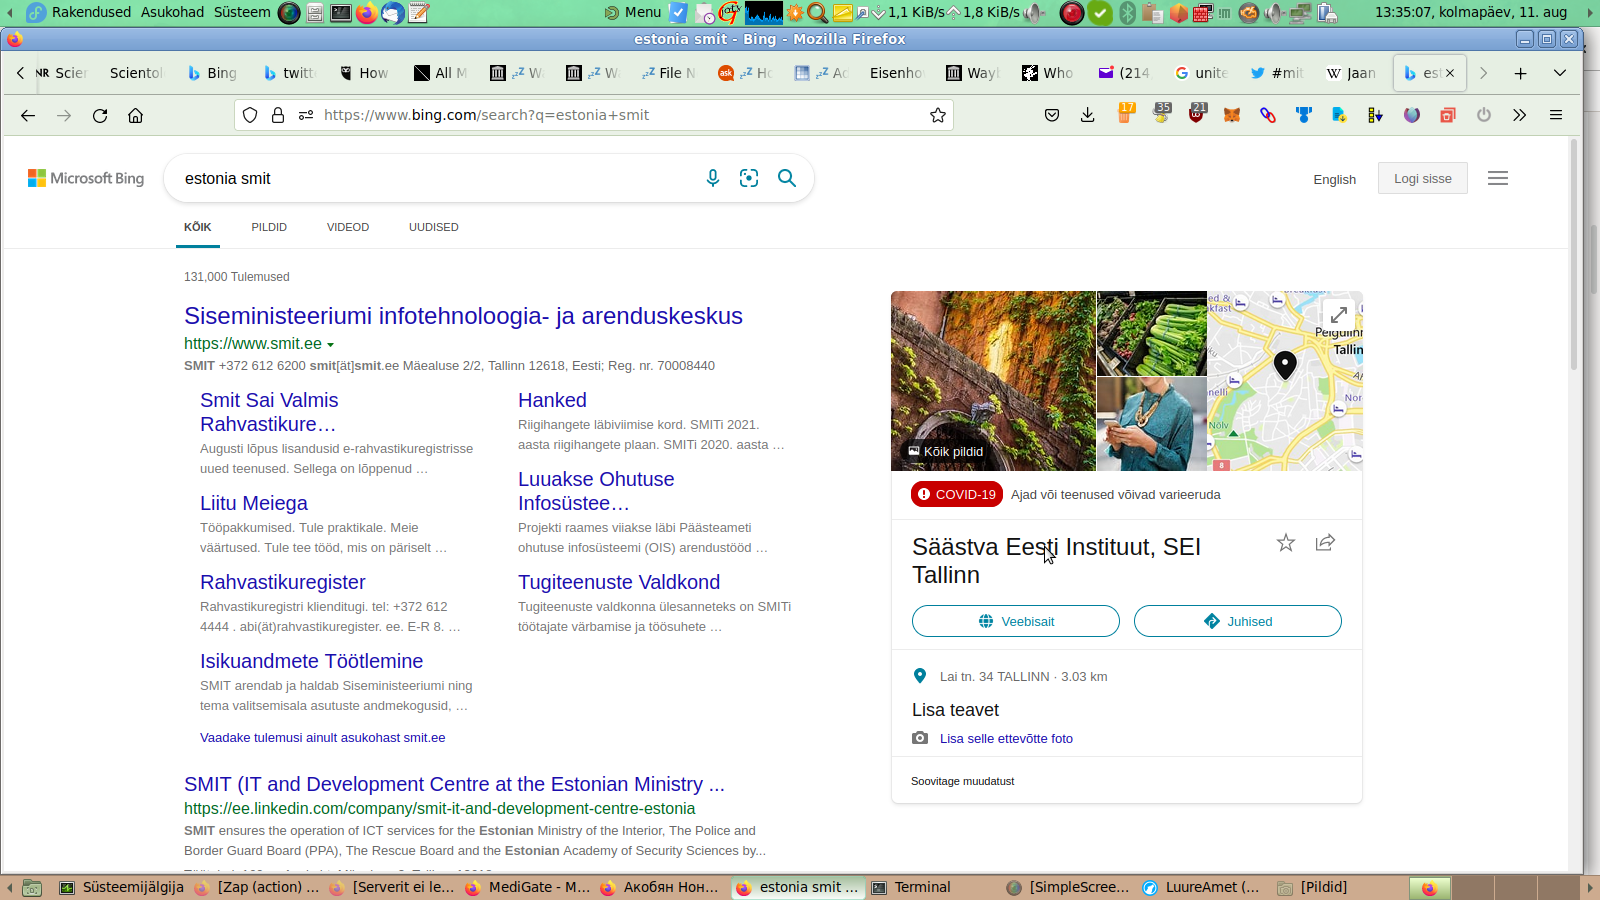Switch to the PILDID tab
Screen dimensions: 1600x900
(x=269, y=227)
